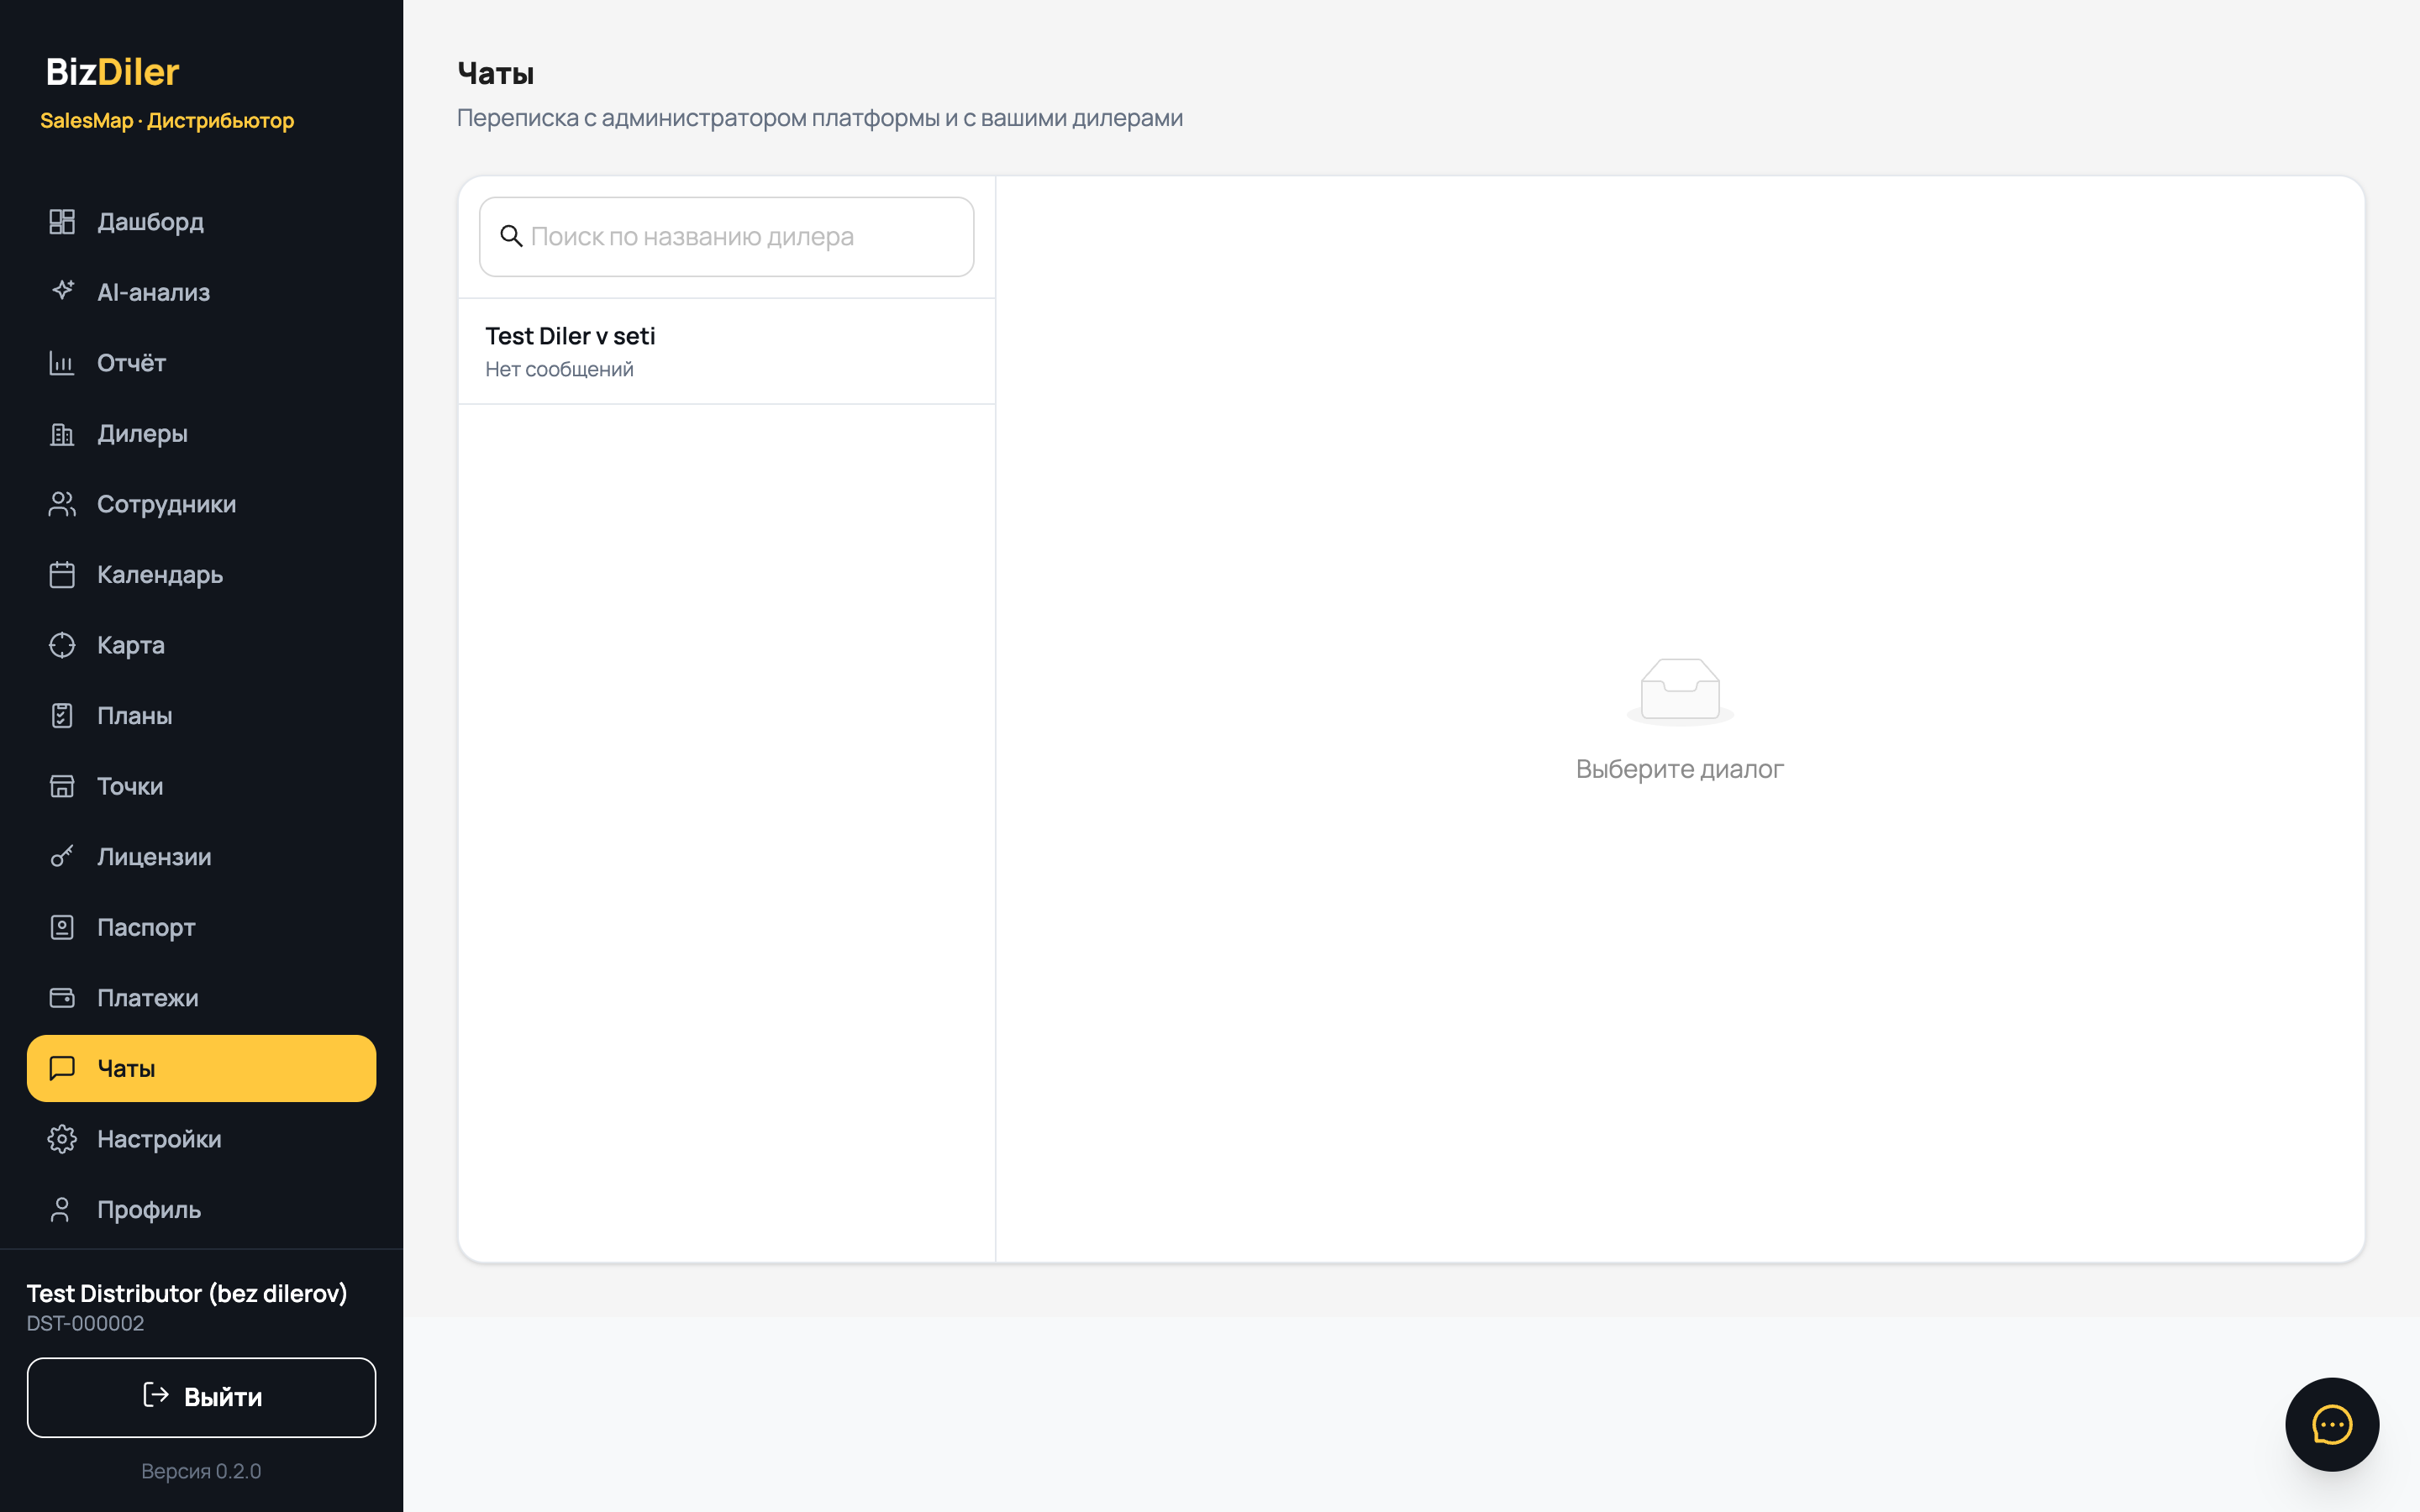Click the Календарь calendar icon

tap(62, 574)
